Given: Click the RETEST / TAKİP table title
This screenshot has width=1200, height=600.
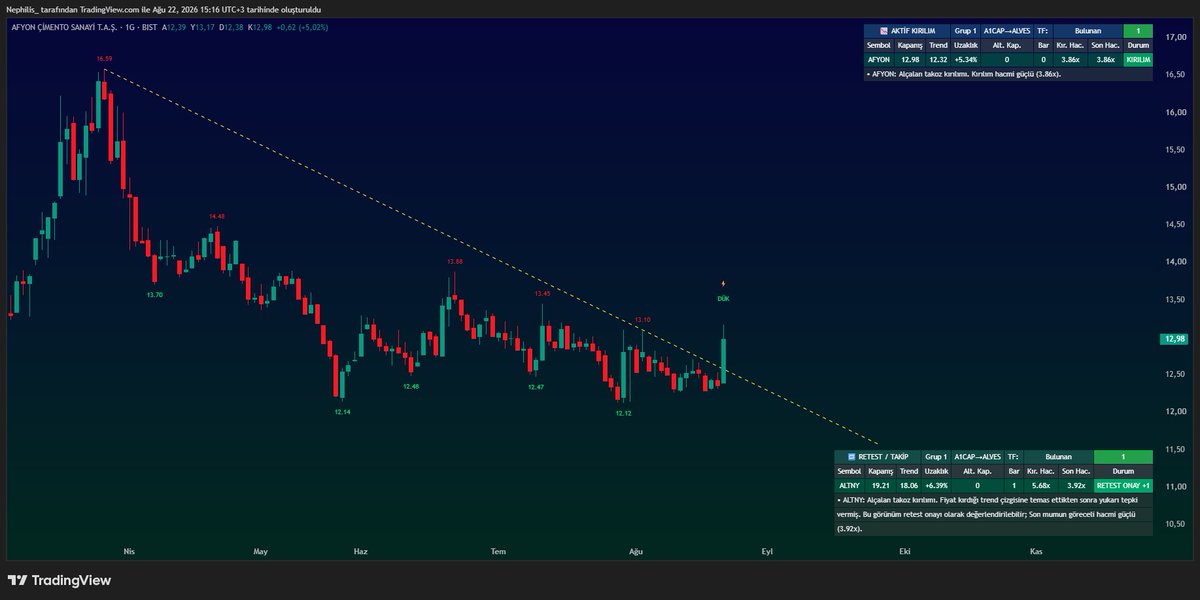Looking at the screenshot, I should click(885, 456).
